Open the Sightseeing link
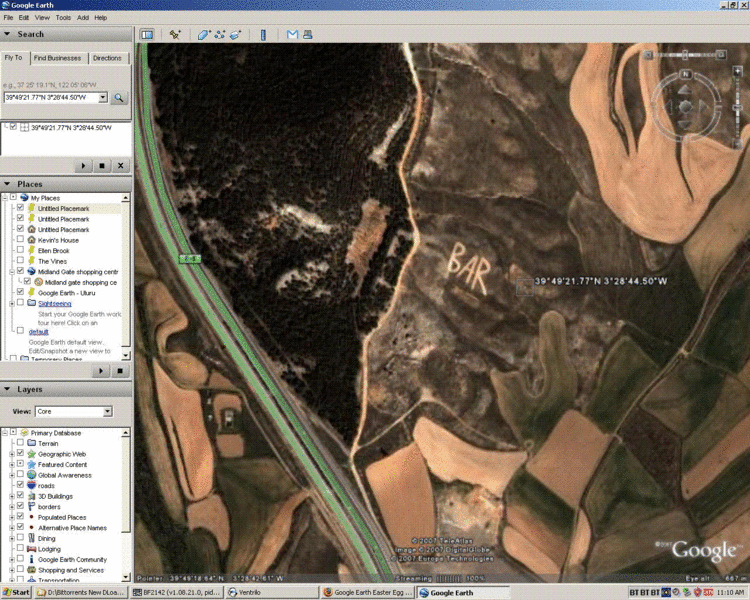Viewport: 750px width, 600px height. pyautogui.click(x=55, y=304)
